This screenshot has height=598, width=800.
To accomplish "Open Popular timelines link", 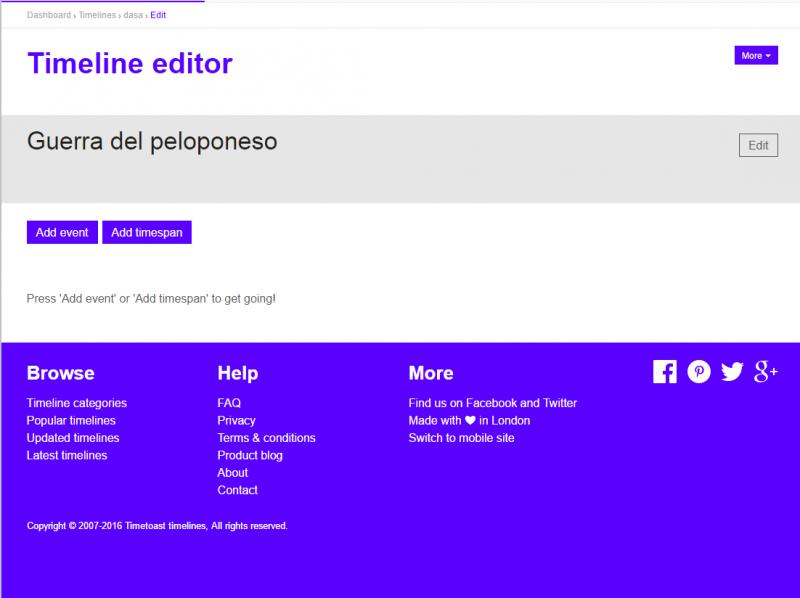I will point(71,420).
